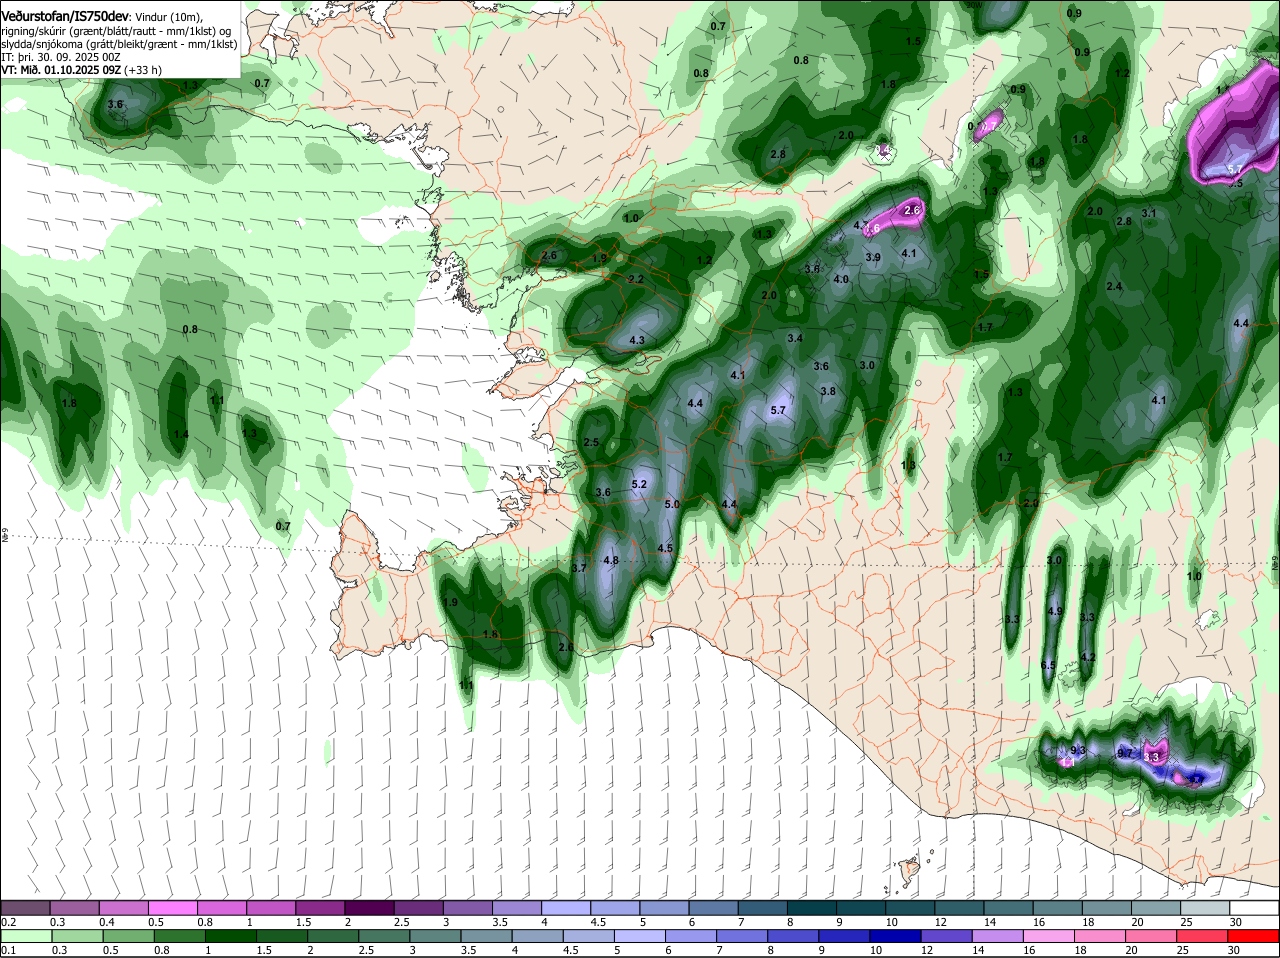Click the dark blue 10 mm rain legend swatch
Screen dimensions: 1280x958
pos(893,936)
